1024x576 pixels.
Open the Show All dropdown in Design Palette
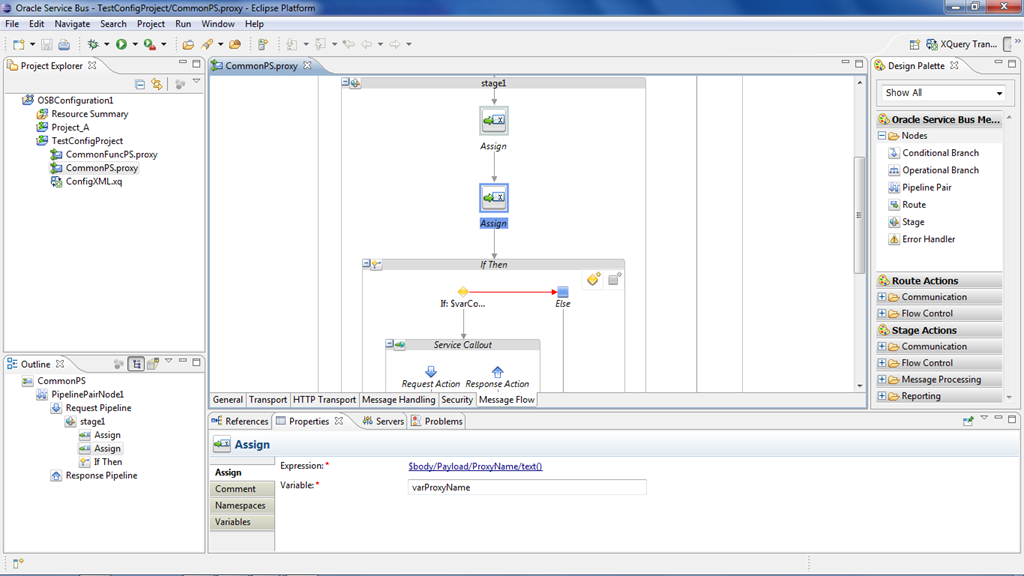tap(943, 93)
